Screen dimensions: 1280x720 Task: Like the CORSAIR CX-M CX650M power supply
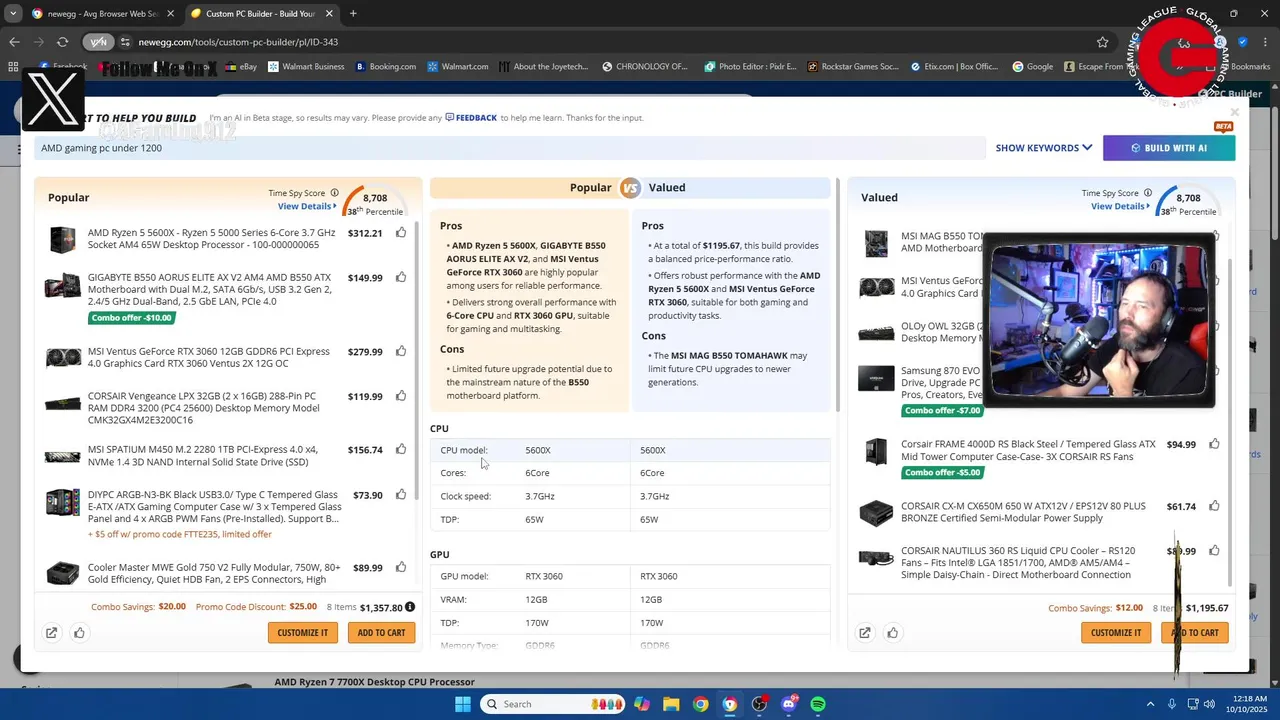point(1214,507)
